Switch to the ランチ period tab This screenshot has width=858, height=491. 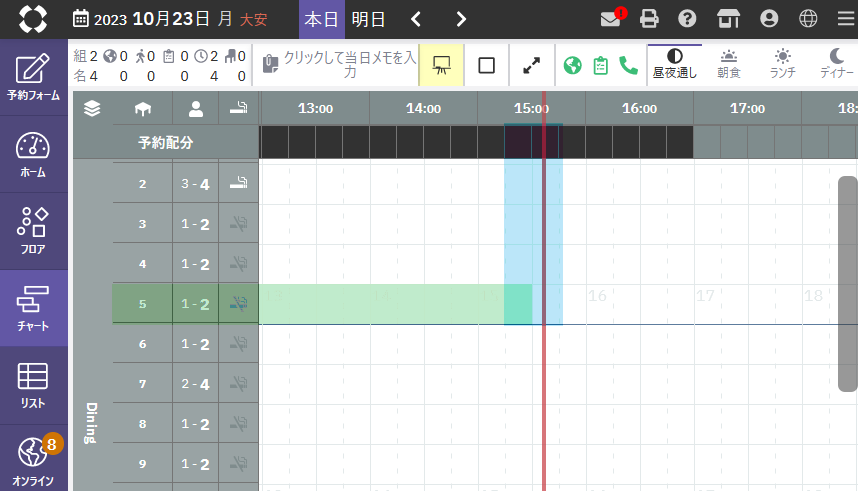click(782, 64)
